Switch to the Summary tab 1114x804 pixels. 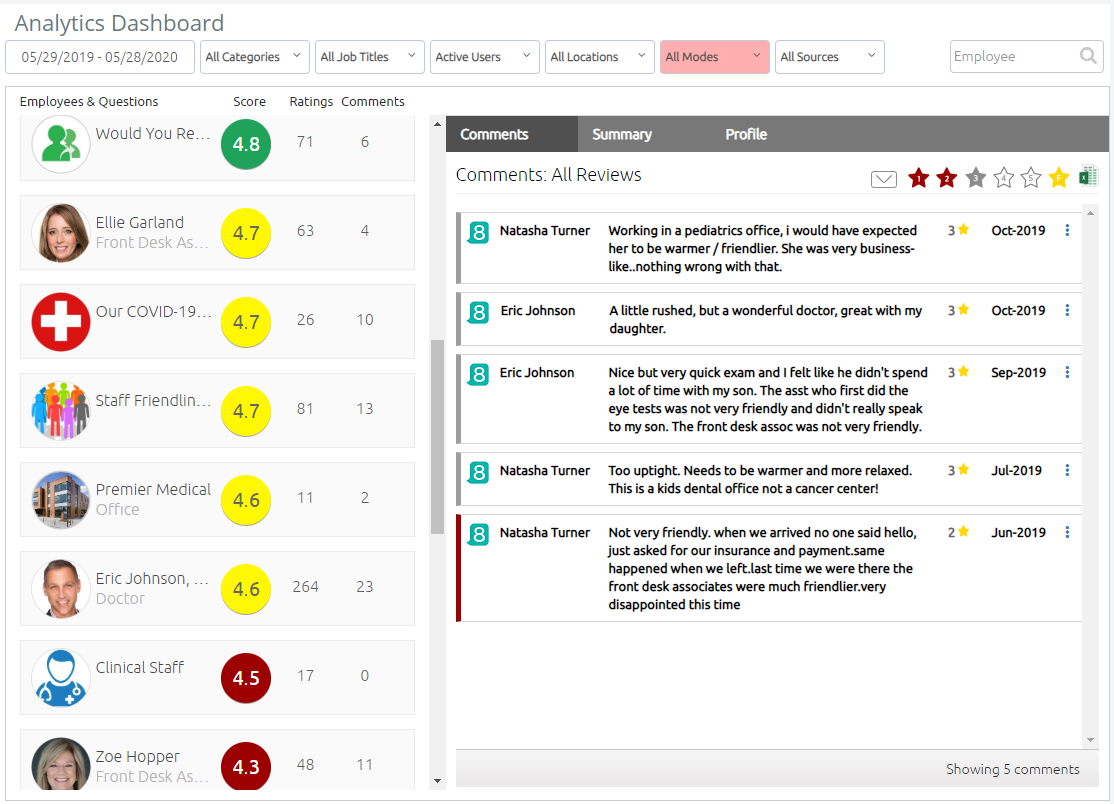[x=621, y=134]
